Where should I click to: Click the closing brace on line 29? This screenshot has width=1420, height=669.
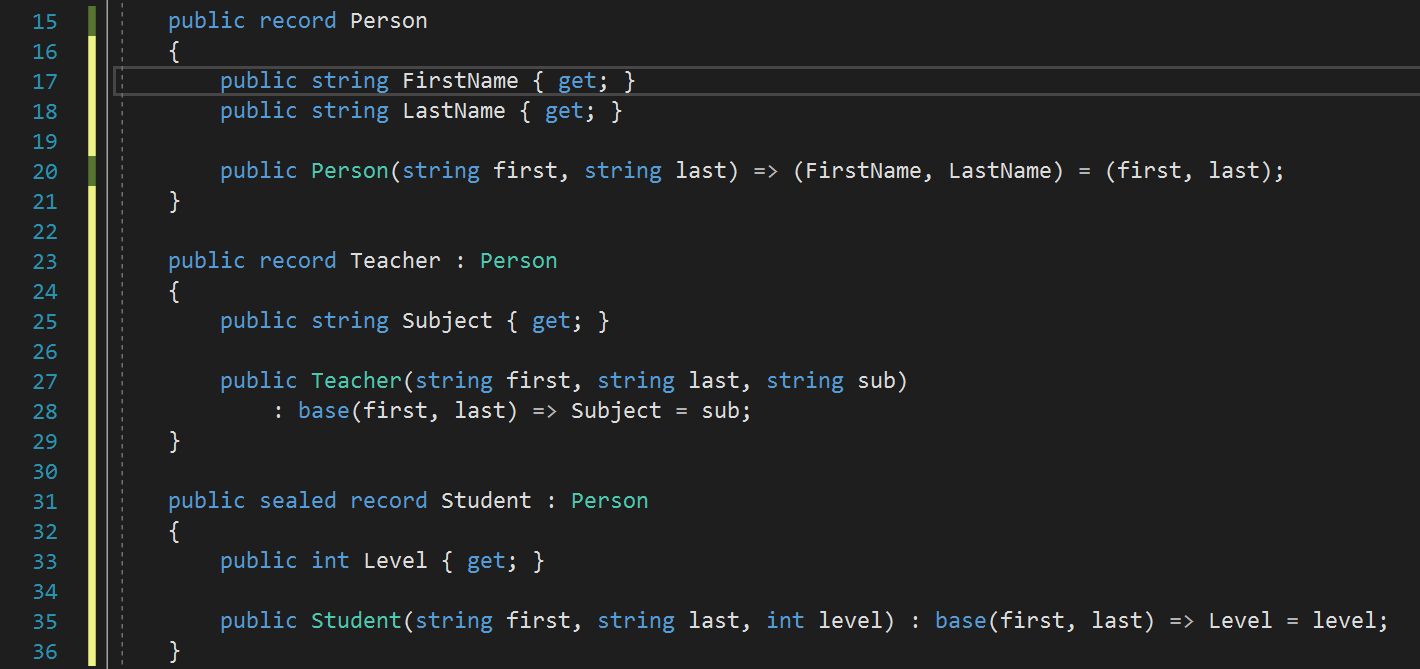pyautogui.click(x=175, y=441)
